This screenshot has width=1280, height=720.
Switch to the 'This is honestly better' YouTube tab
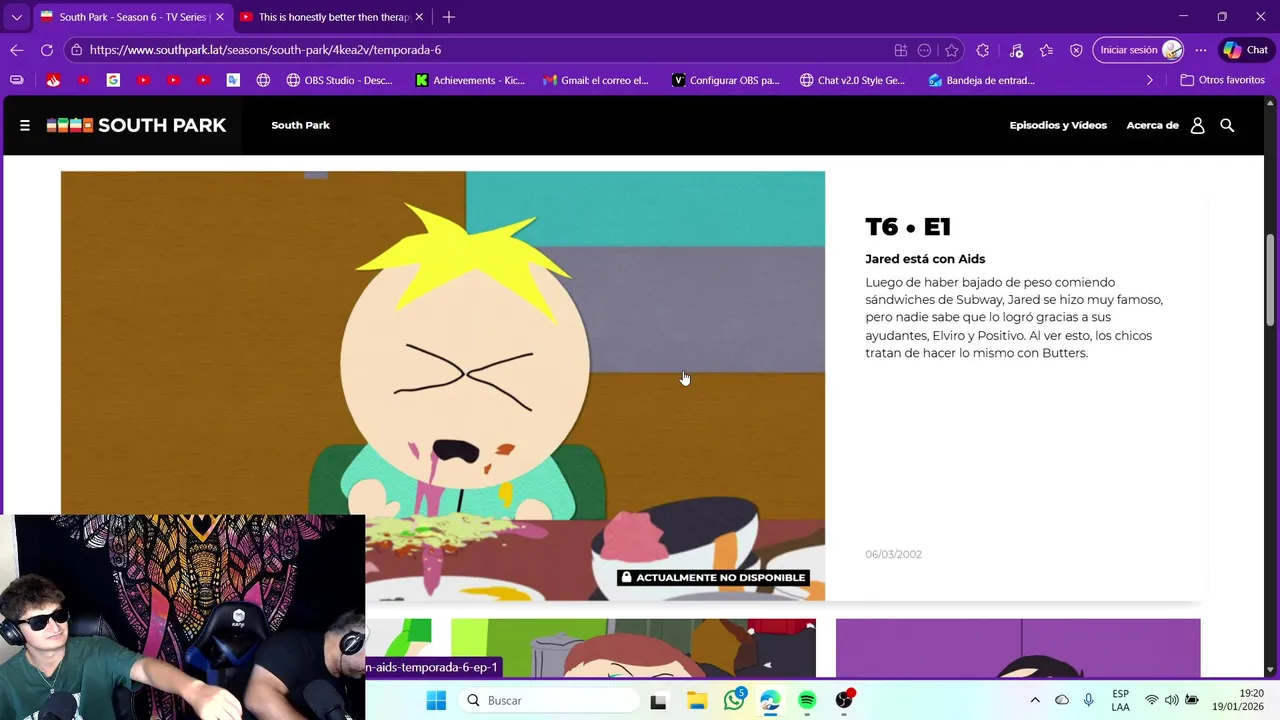pyautogui.click(x=332, y=17)
